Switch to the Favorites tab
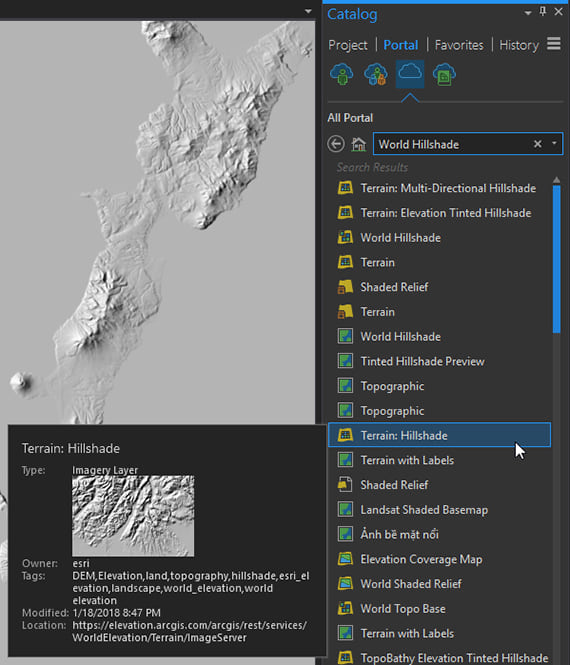 (x=459, y=45)
